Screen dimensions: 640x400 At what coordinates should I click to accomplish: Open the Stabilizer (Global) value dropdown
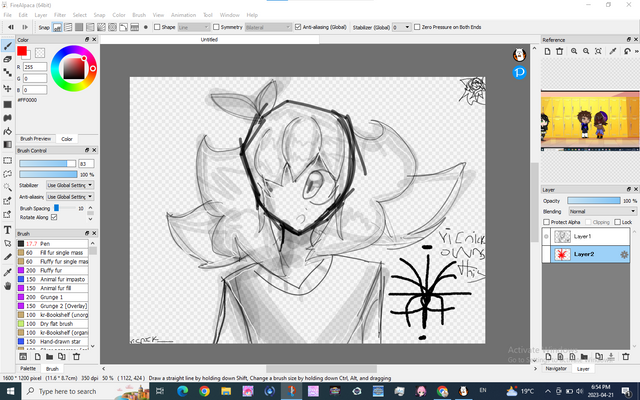[x=401, y=27]
